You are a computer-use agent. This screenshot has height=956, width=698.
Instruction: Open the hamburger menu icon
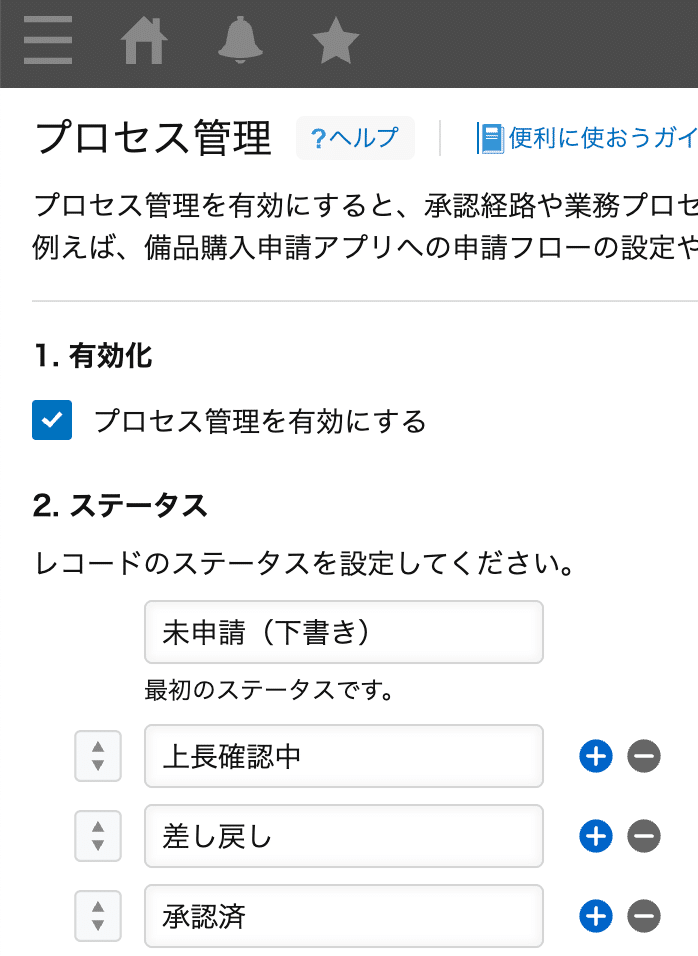click(x=48, y=40)
